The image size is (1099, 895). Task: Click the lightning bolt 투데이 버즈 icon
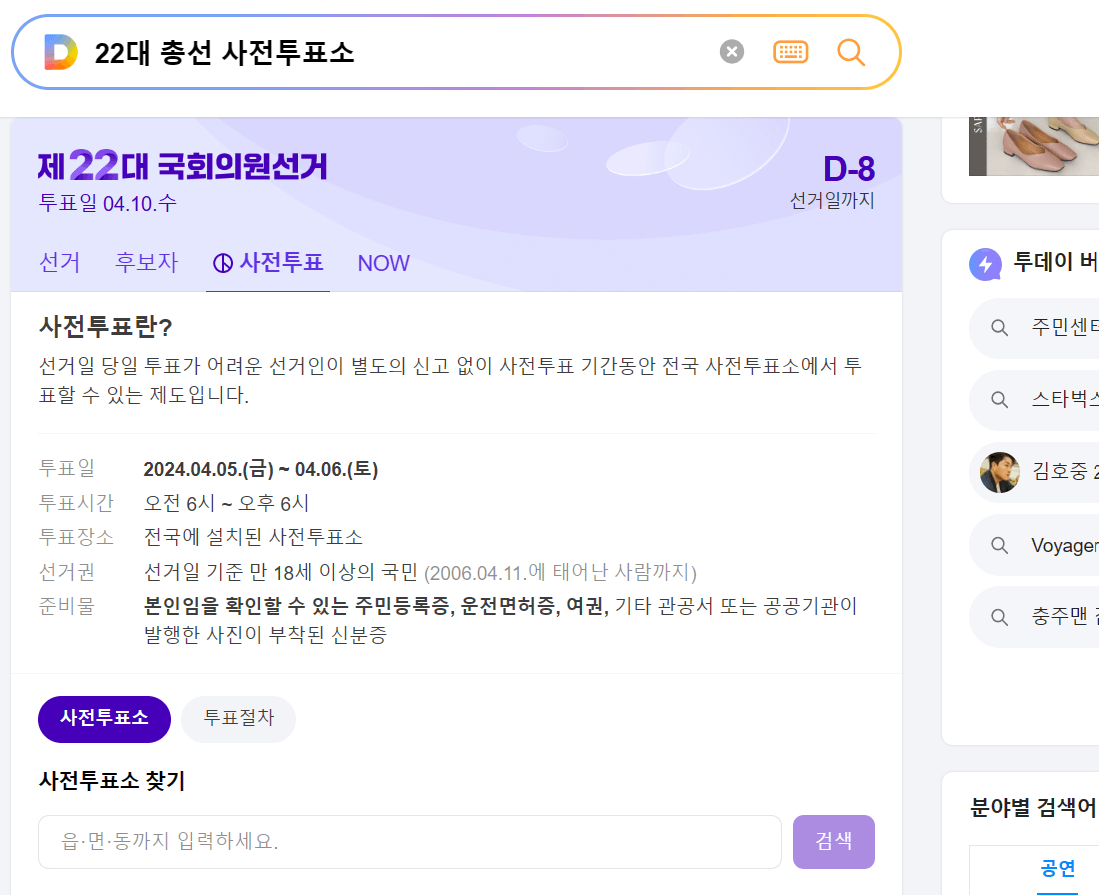[x=985, y=263]
